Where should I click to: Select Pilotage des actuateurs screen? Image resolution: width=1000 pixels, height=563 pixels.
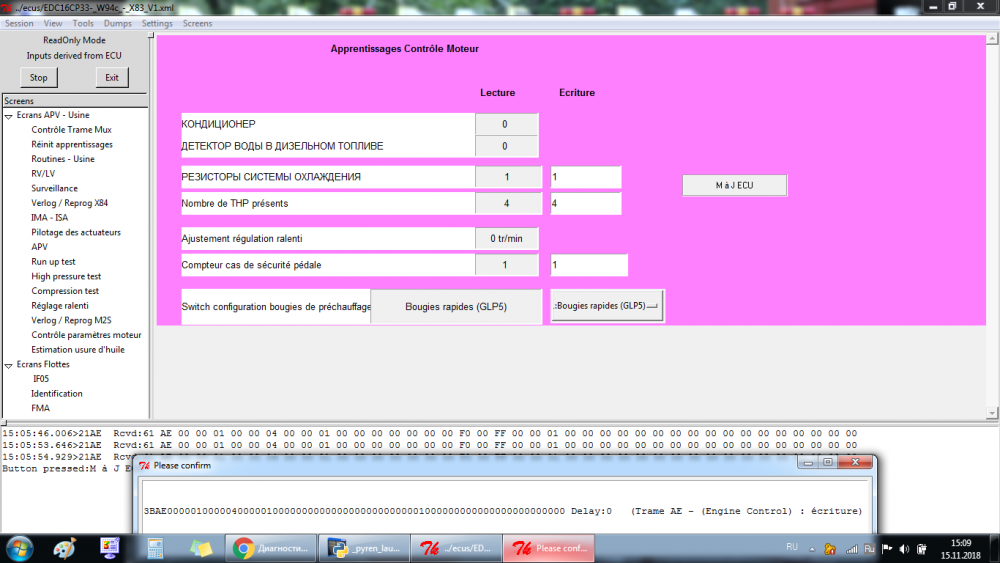pyautogui.click(x=76, y=232)
